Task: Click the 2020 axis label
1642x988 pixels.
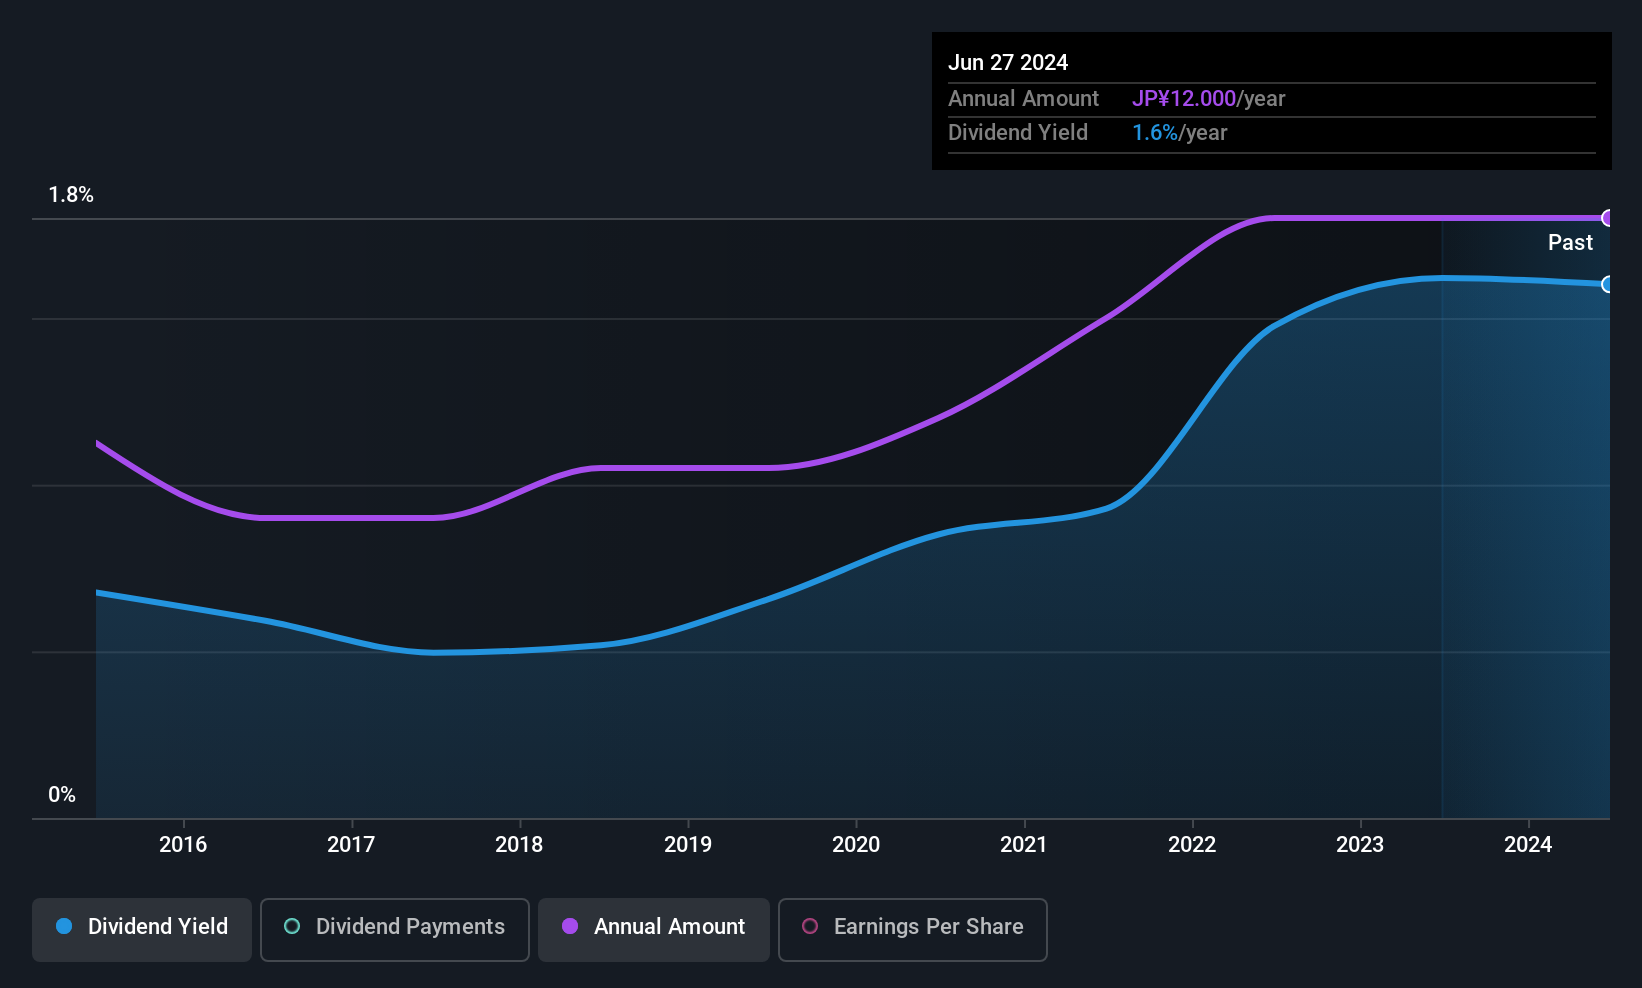Action: [856, 844]
